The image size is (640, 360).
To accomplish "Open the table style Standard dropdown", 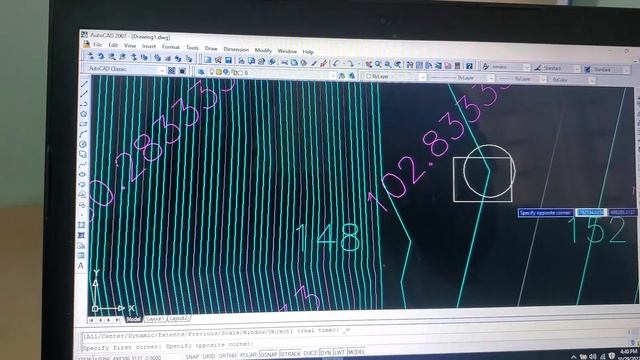I will pyautogui.click(x=627, y=70).
